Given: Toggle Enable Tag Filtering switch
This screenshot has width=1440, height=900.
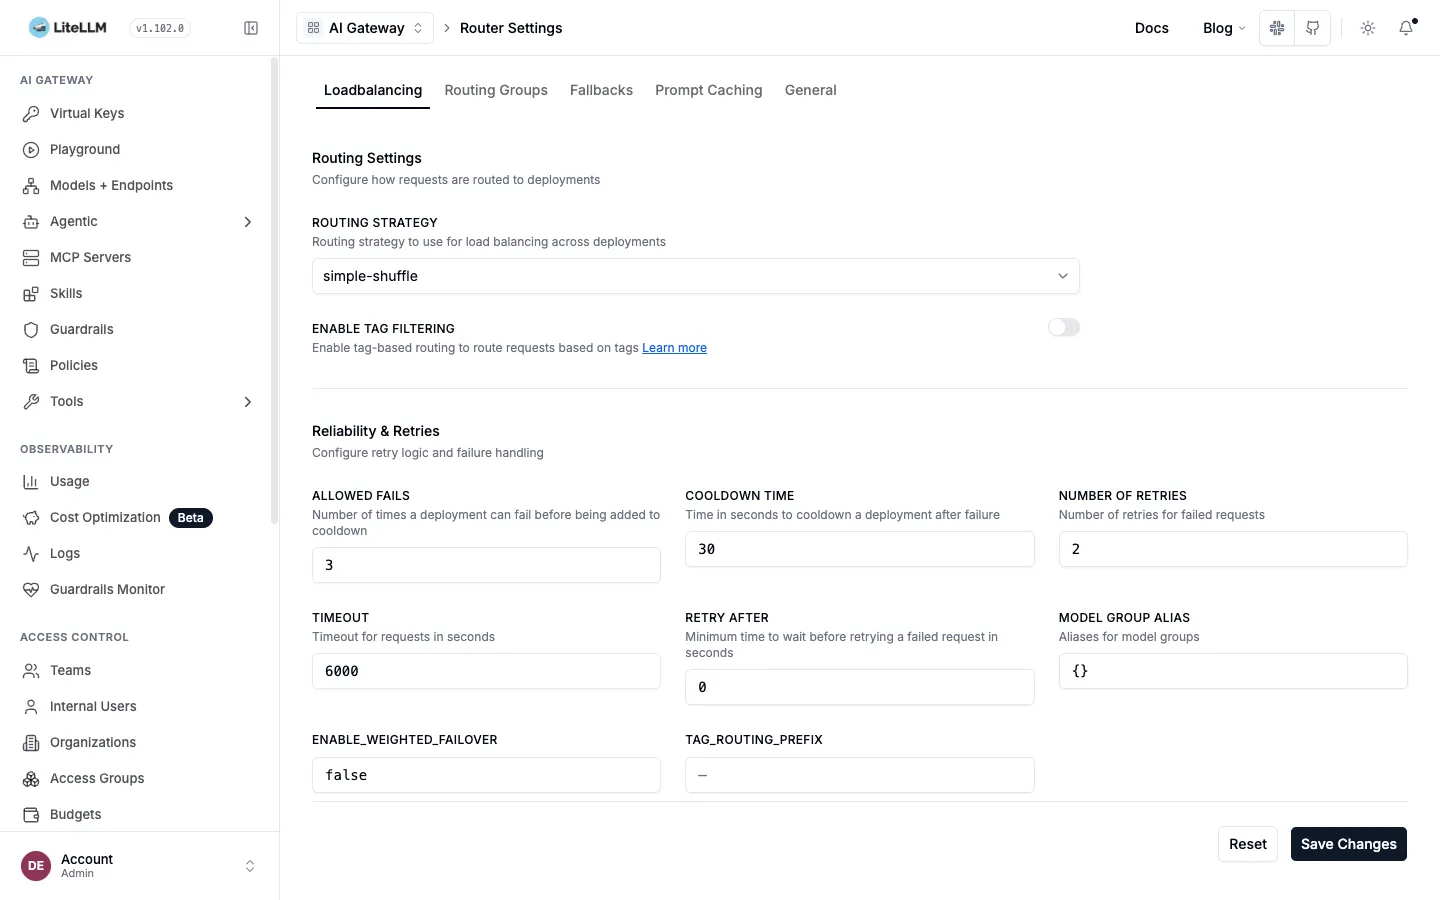Looking at the screenshot, I should click(x=1064, y=327).
